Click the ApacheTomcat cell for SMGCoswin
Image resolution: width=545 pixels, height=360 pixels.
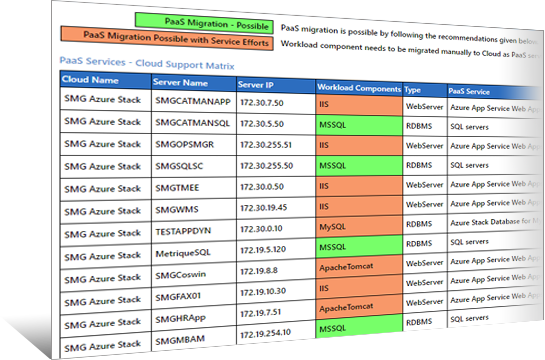(x=359, y=267)
